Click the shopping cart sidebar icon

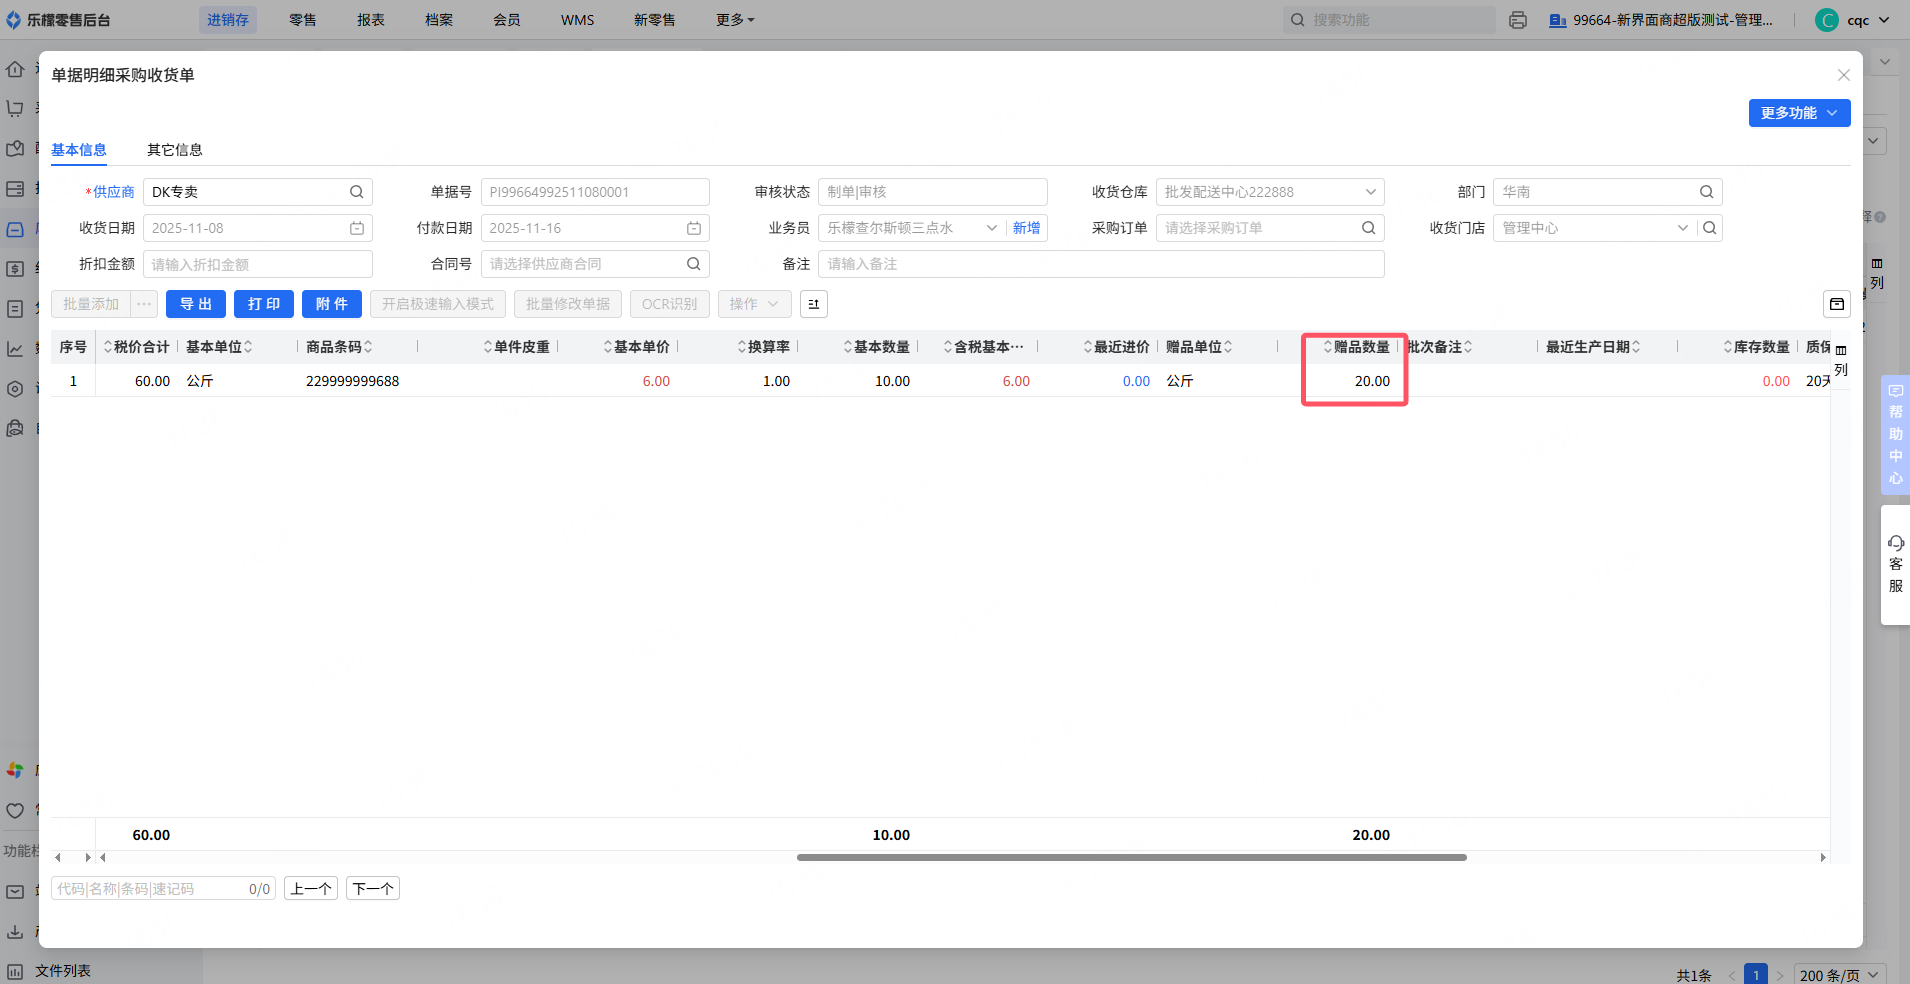[15, 108]
